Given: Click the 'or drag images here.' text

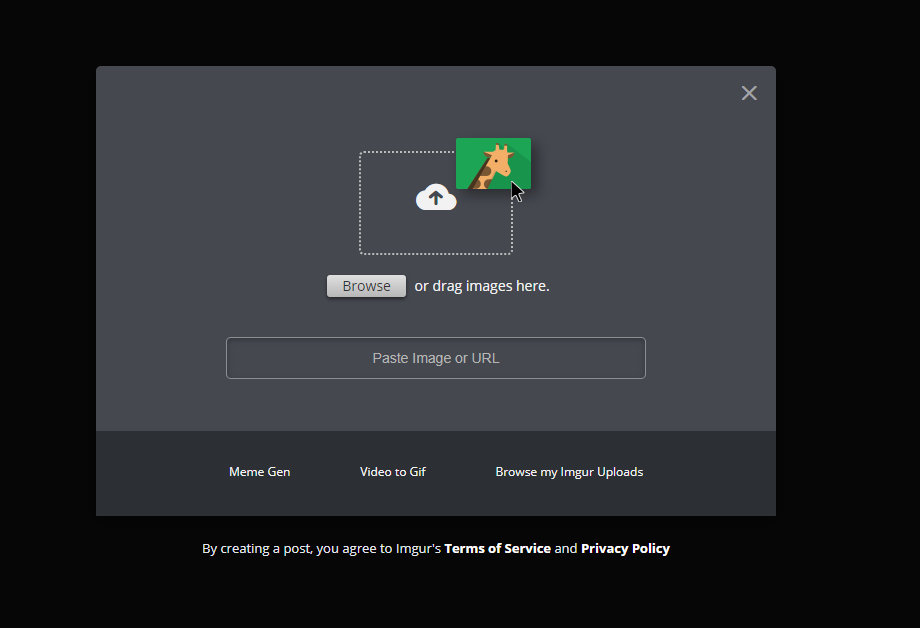Looking at the screenshot, I should pyautogui.click(x=482, y=286).
